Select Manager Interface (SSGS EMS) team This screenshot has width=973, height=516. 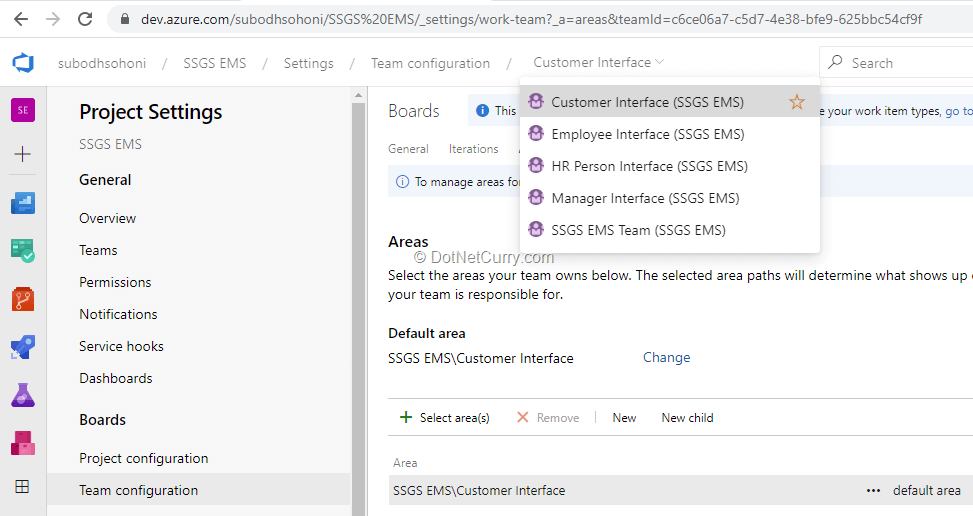[x=670, y=198]
